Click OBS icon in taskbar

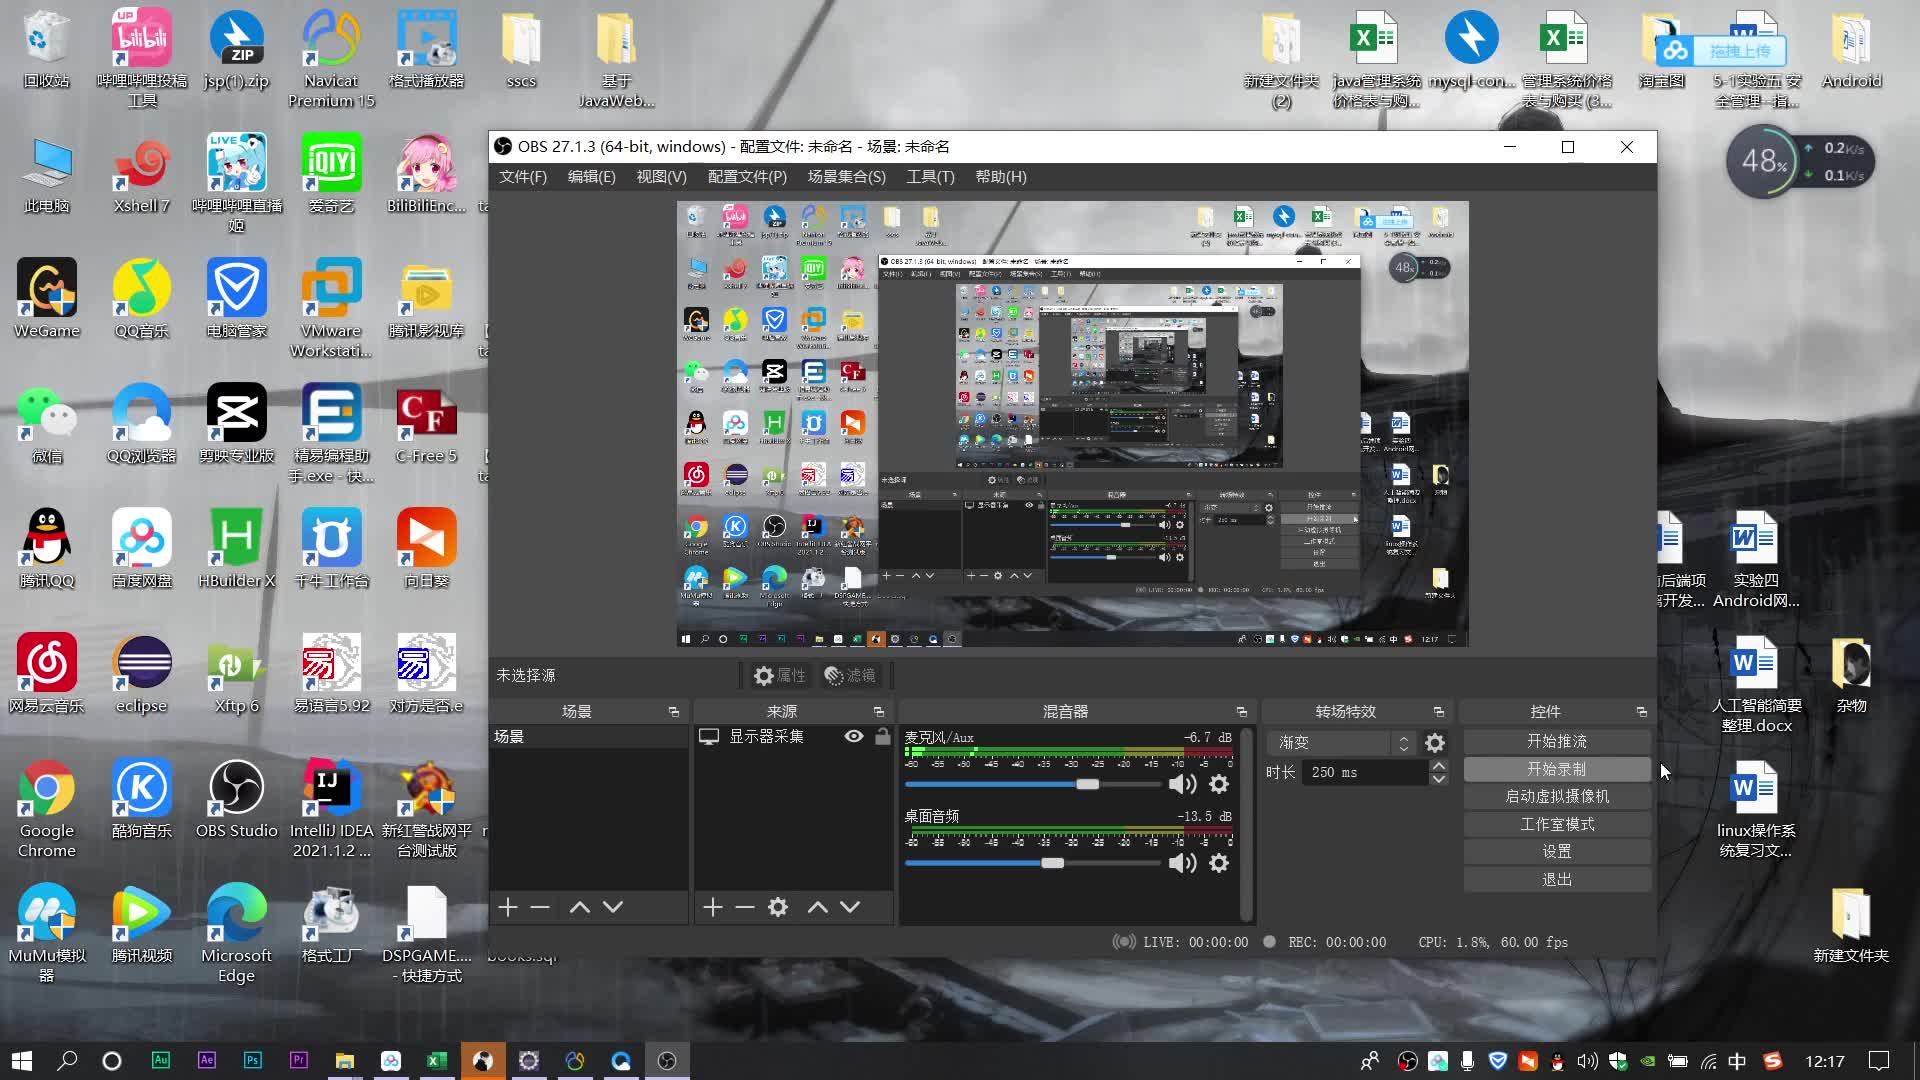667,1061
